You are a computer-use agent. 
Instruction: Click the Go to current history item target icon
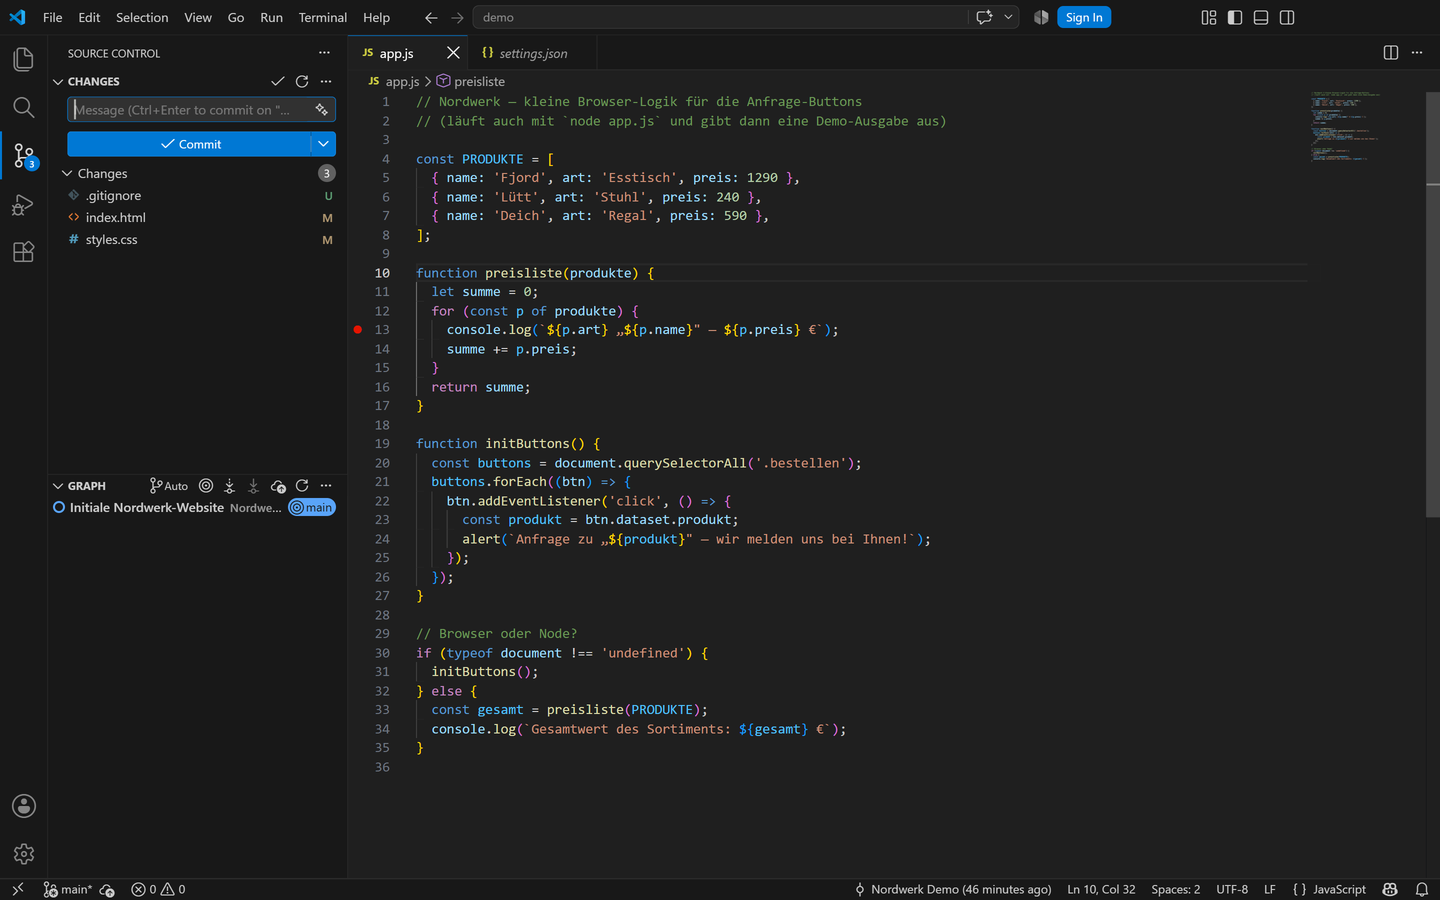206,485
